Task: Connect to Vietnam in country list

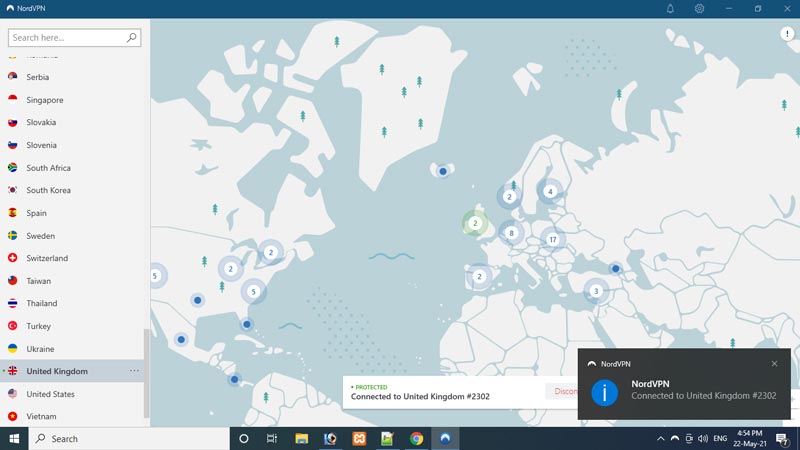Action: (x=41, y=416)
